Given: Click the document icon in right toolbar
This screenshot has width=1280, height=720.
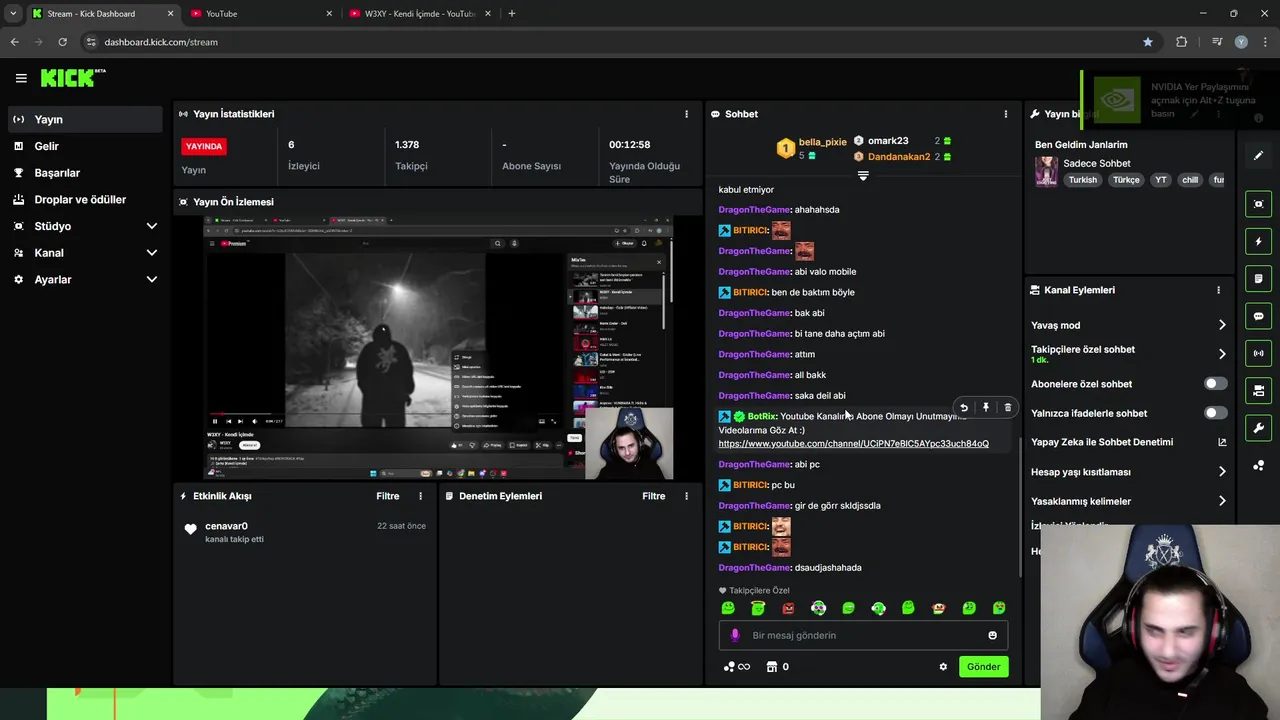Looking at the screenshot, I should click(1258, 279).
